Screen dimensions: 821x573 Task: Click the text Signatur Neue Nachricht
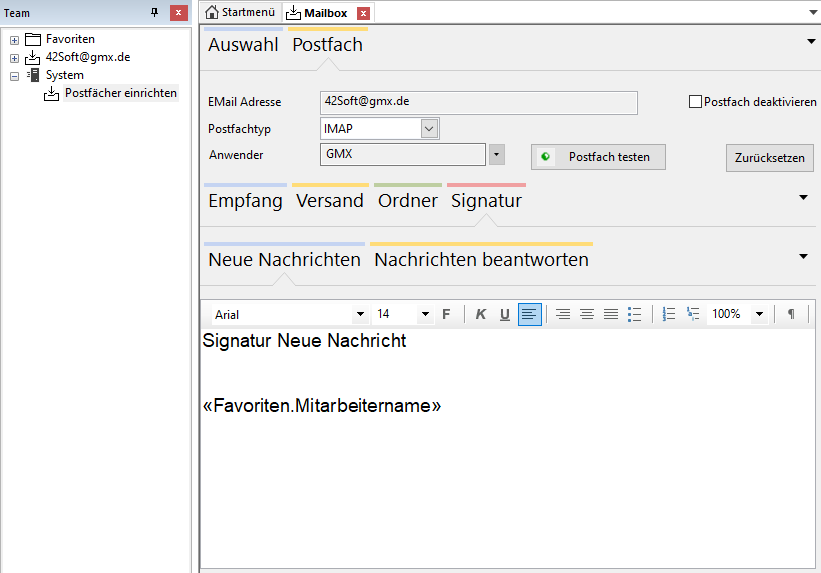(304, 340)
